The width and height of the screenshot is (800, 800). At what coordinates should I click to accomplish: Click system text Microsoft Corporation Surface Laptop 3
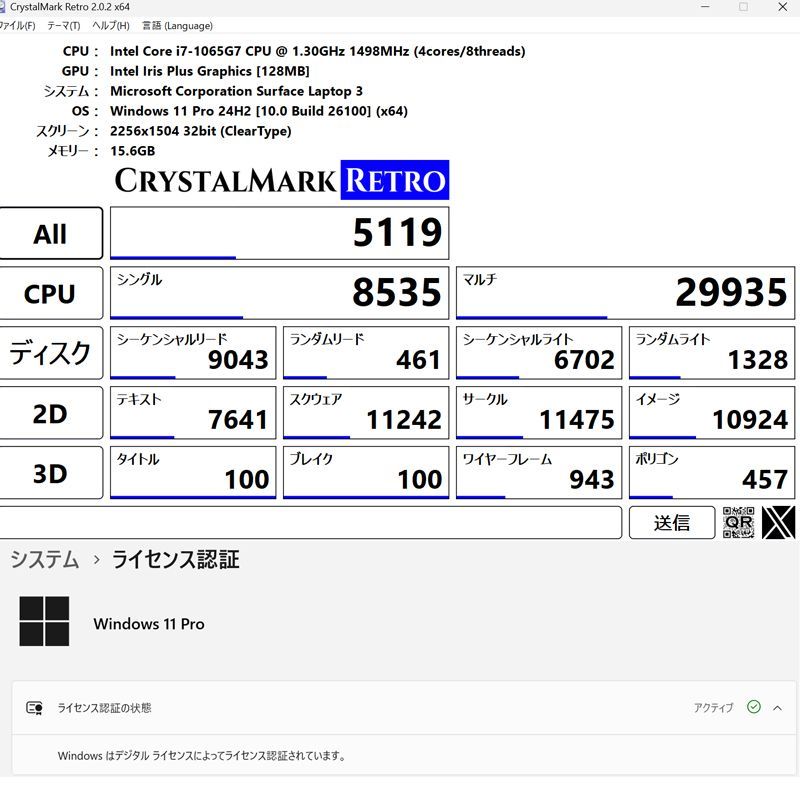click(236, 91)
